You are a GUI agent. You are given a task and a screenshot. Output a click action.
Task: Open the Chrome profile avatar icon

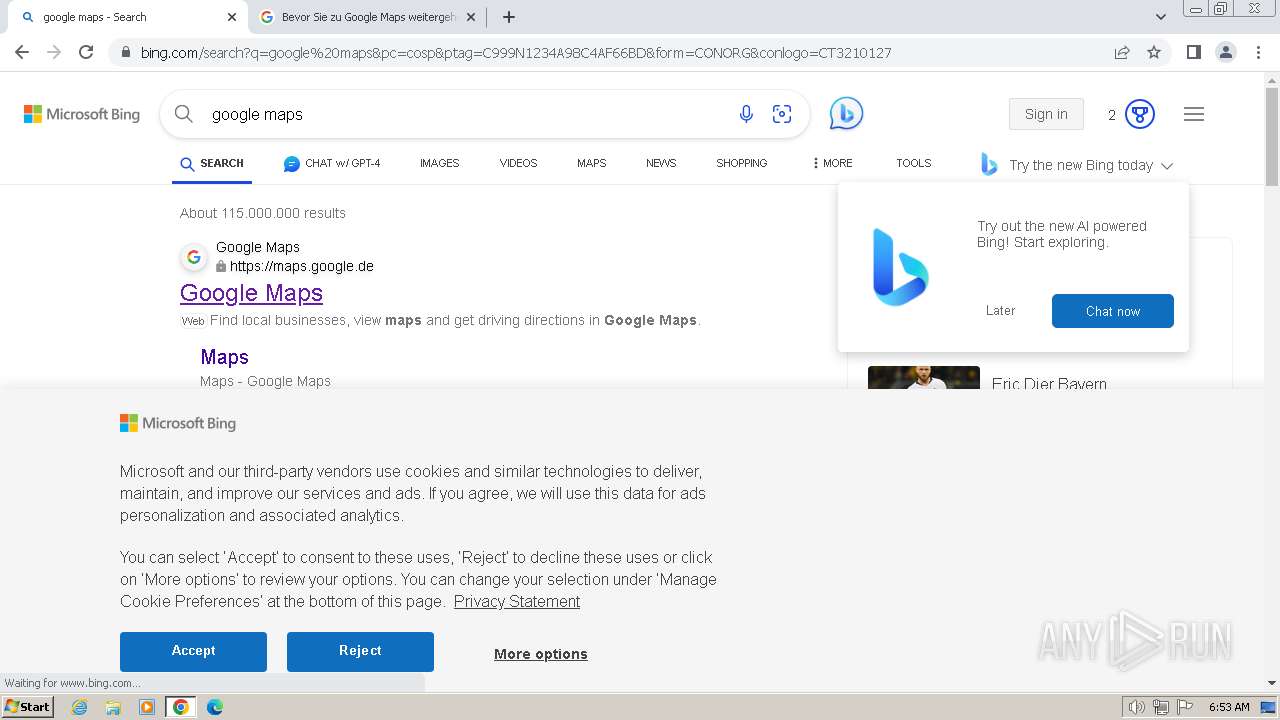1225,52
